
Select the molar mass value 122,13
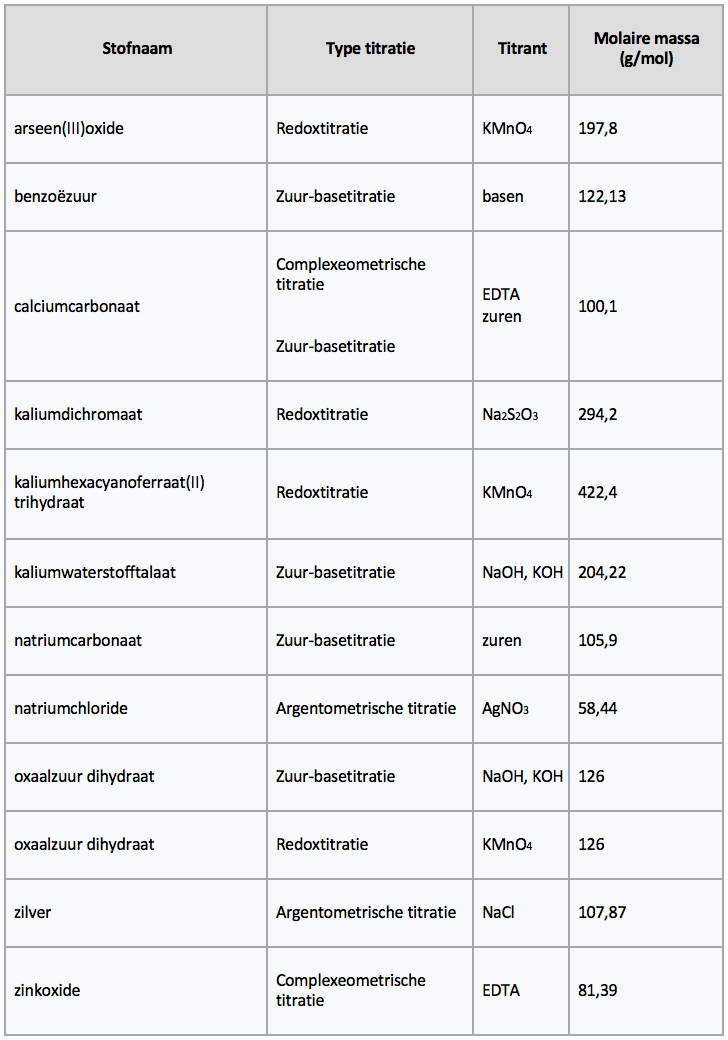tap(603, 196)
